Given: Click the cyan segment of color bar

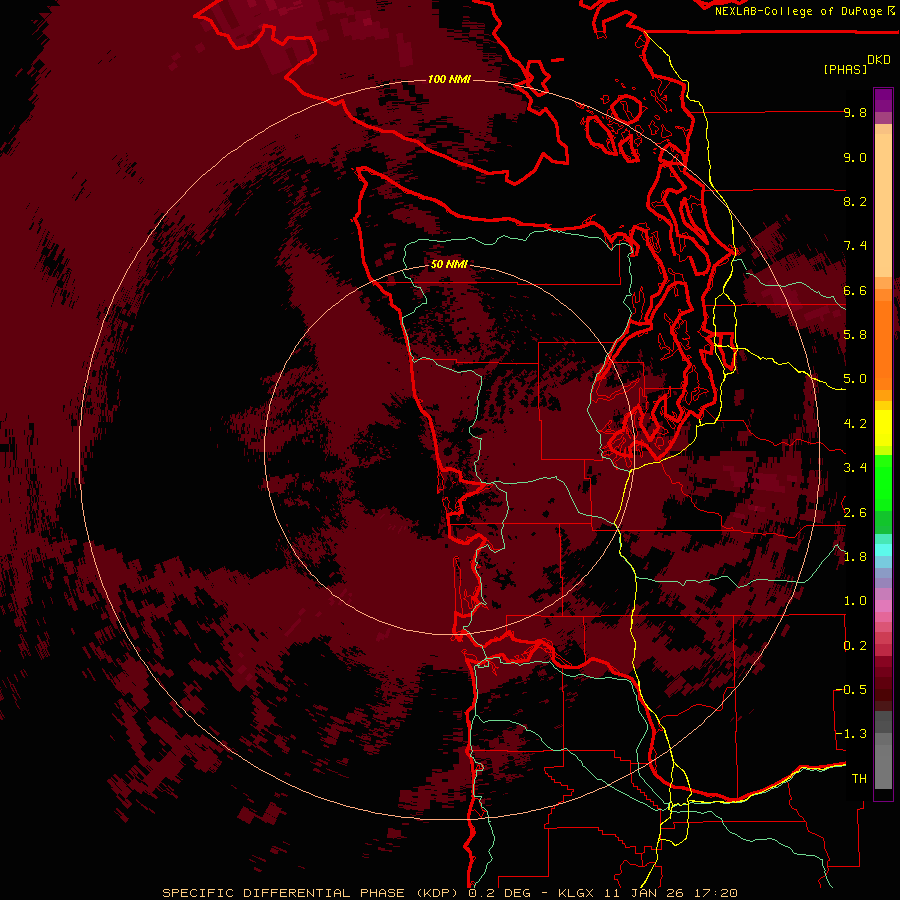Looking at the screenshot, I should [883, 550].
